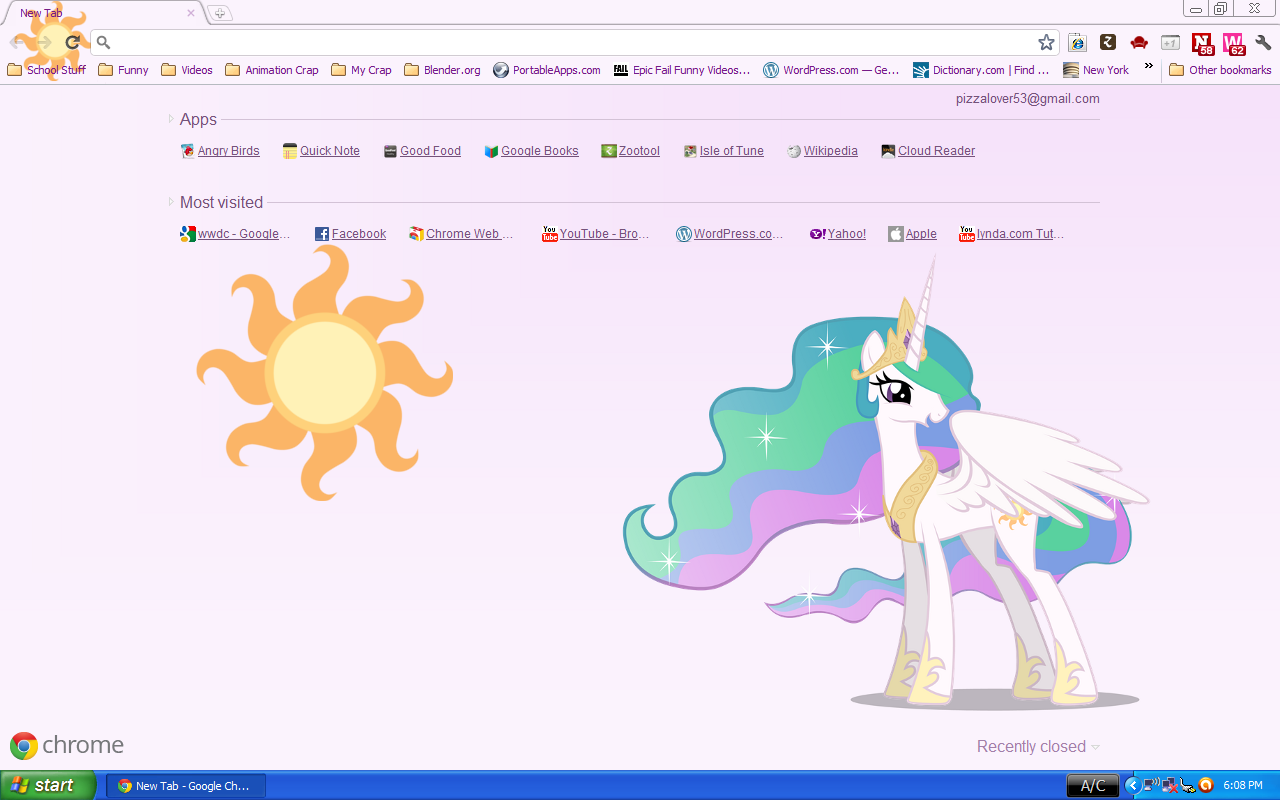Click the safely remove hardware tray icon
The width and height of the screenshot is (1280, 800).
1187,785
